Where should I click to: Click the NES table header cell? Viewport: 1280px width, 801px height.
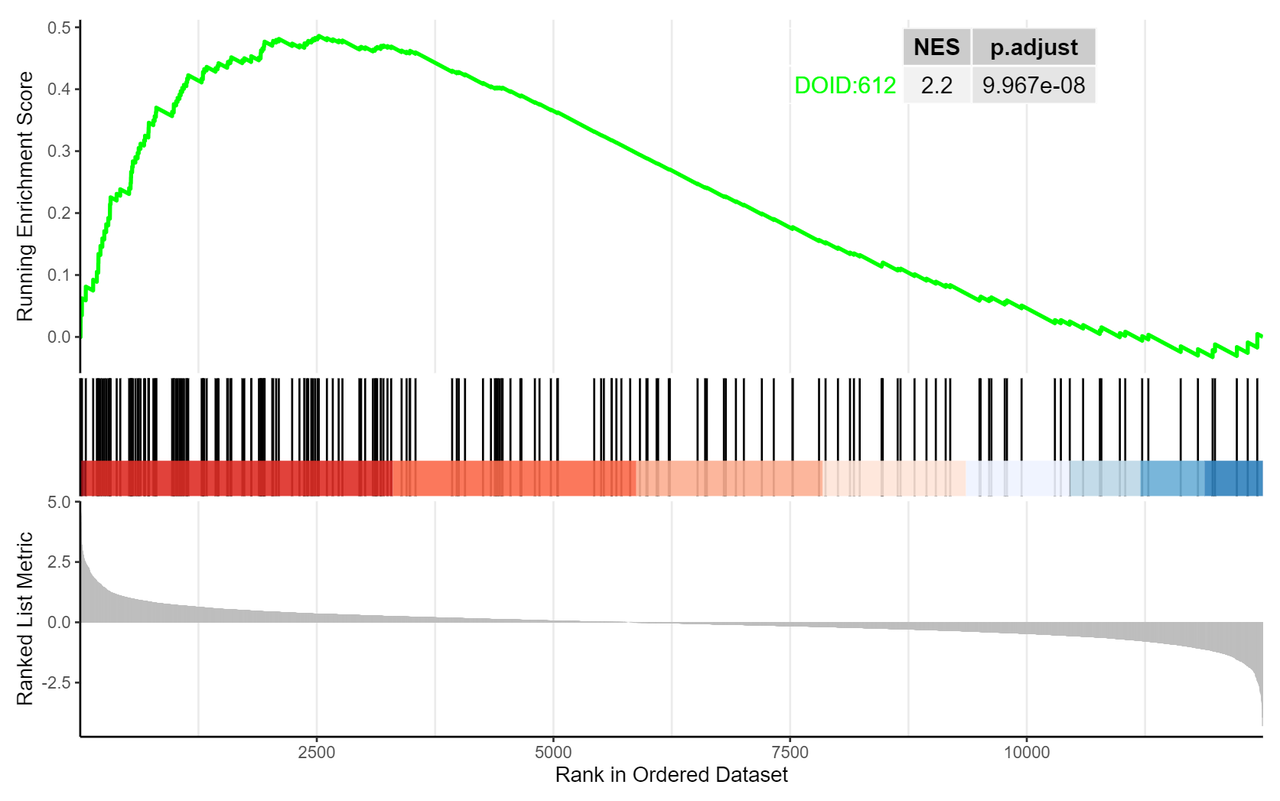(936, 47)
